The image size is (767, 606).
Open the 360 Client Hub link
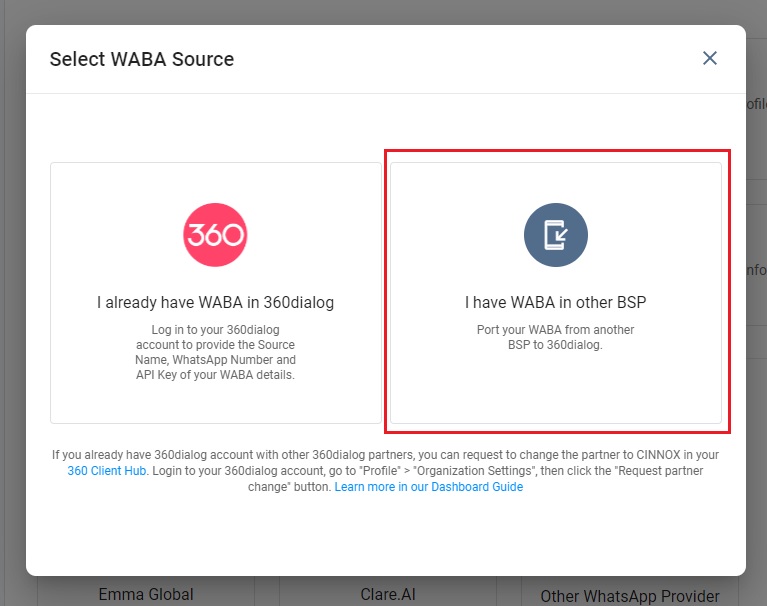[107, 471]
